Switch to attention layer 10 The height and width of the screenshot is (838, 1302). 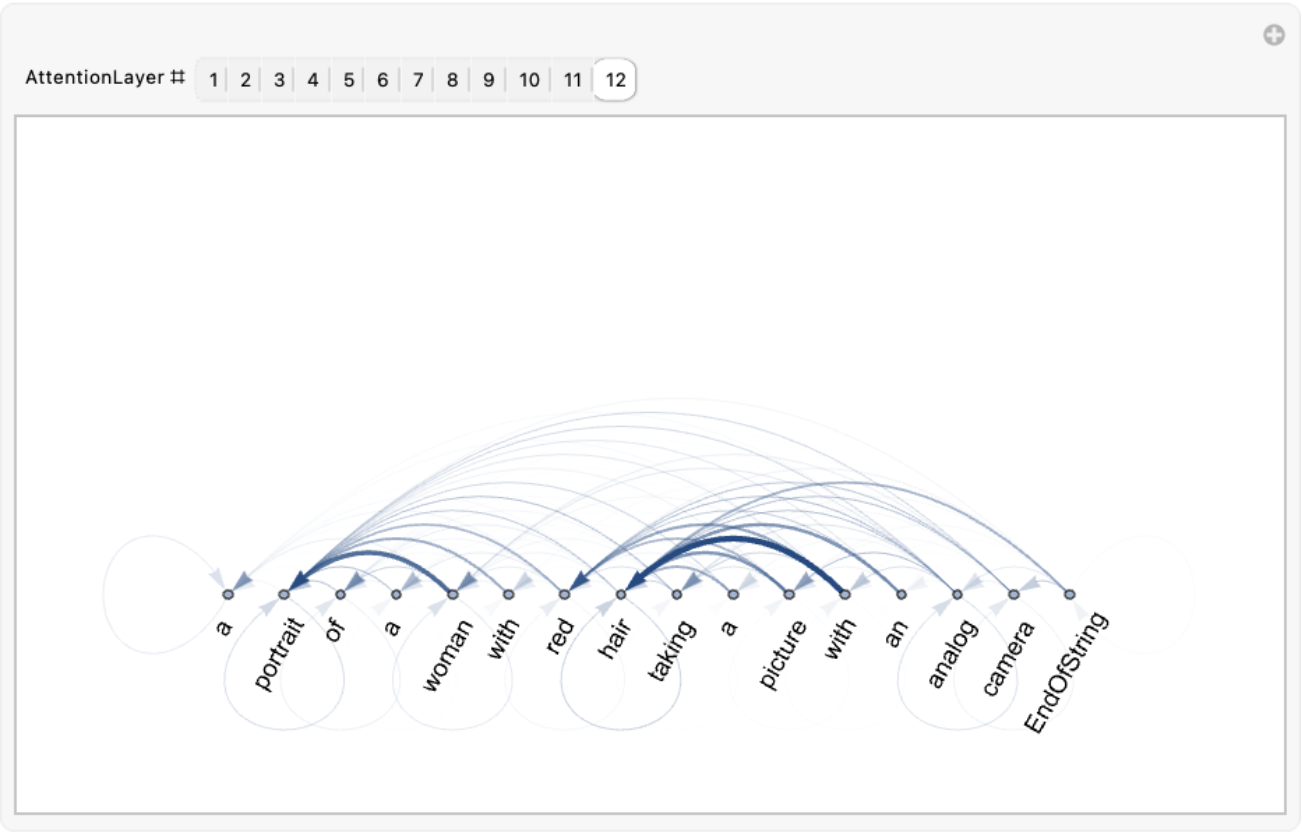pyautogui.click(x=529, y=80)
